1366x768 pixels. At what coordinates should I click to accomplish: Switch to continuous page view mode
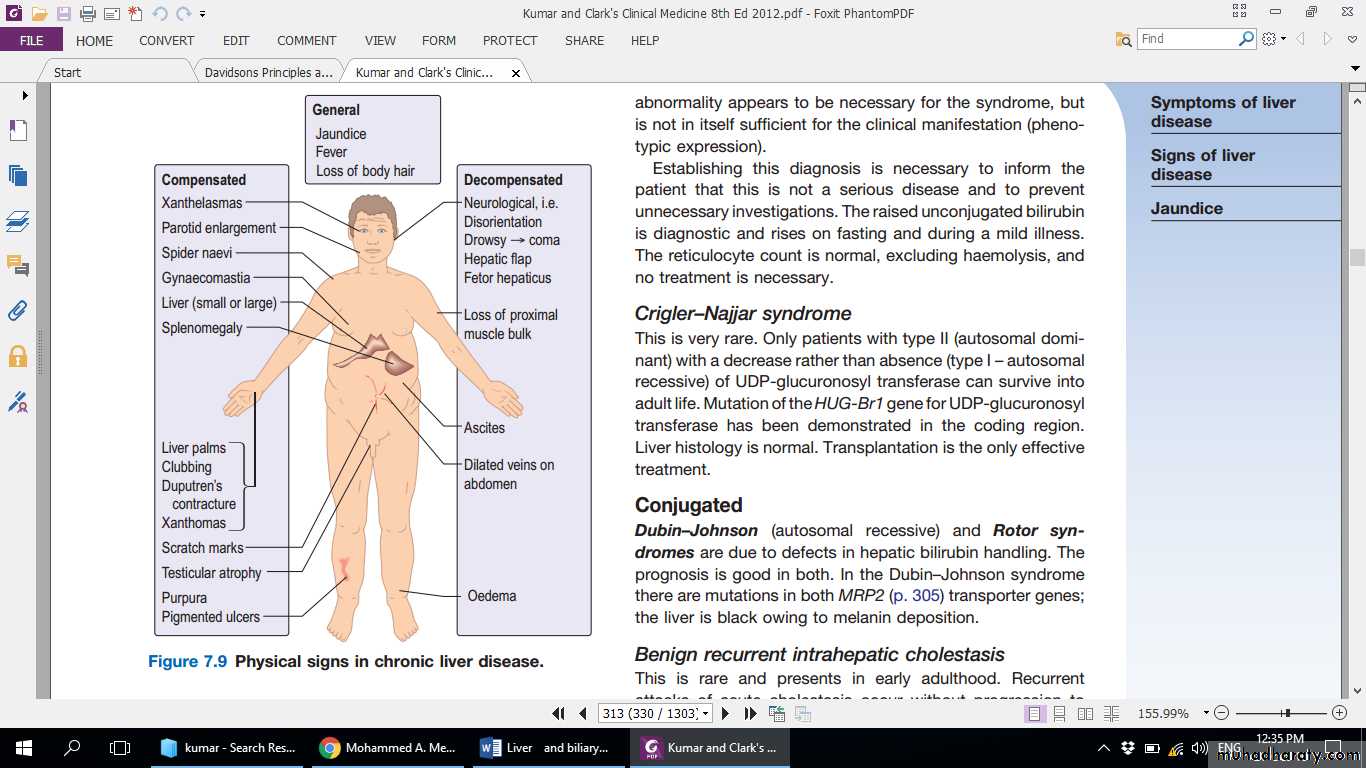click(1059, 713)
